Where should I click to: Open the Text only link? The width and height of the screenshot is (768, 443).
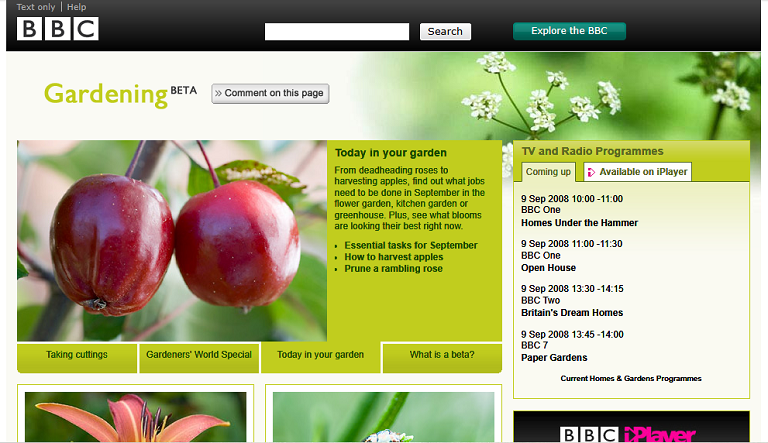36,7
